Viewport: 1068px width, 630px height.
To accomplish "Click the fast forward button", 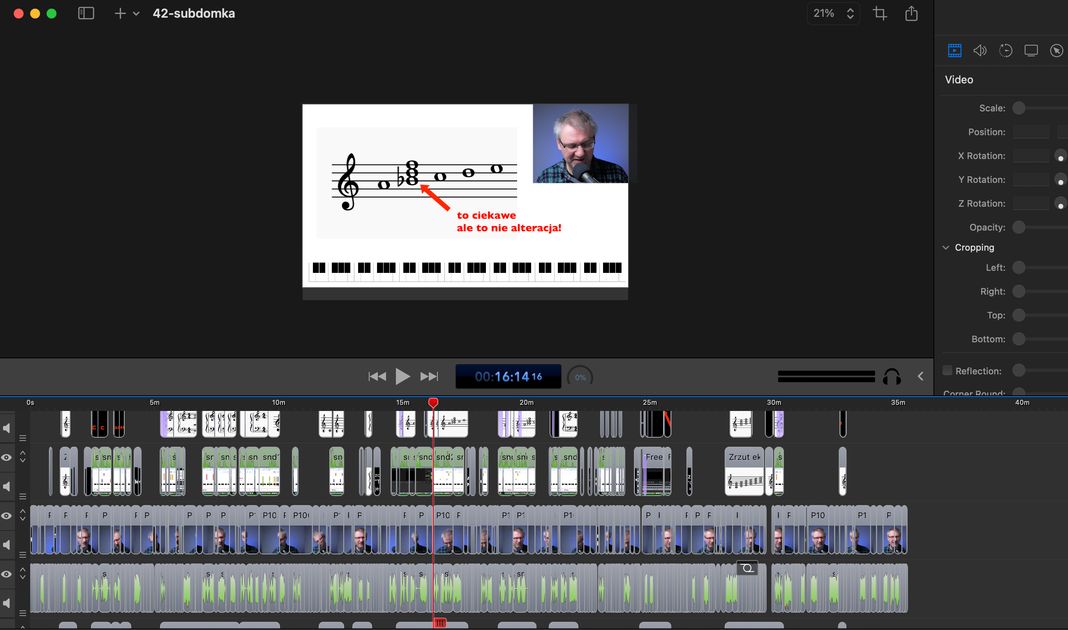I will (x=429, y=376).
